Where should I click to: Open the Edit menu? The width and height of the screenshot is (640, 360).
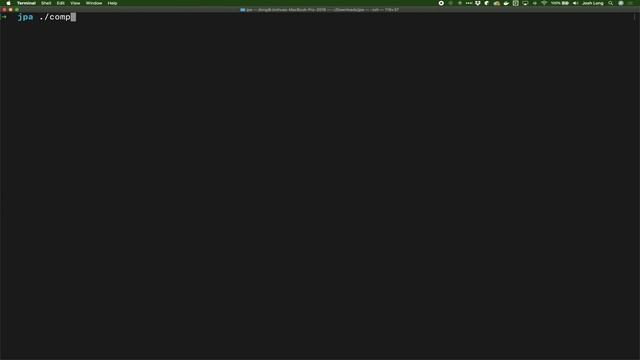[60, 3]
